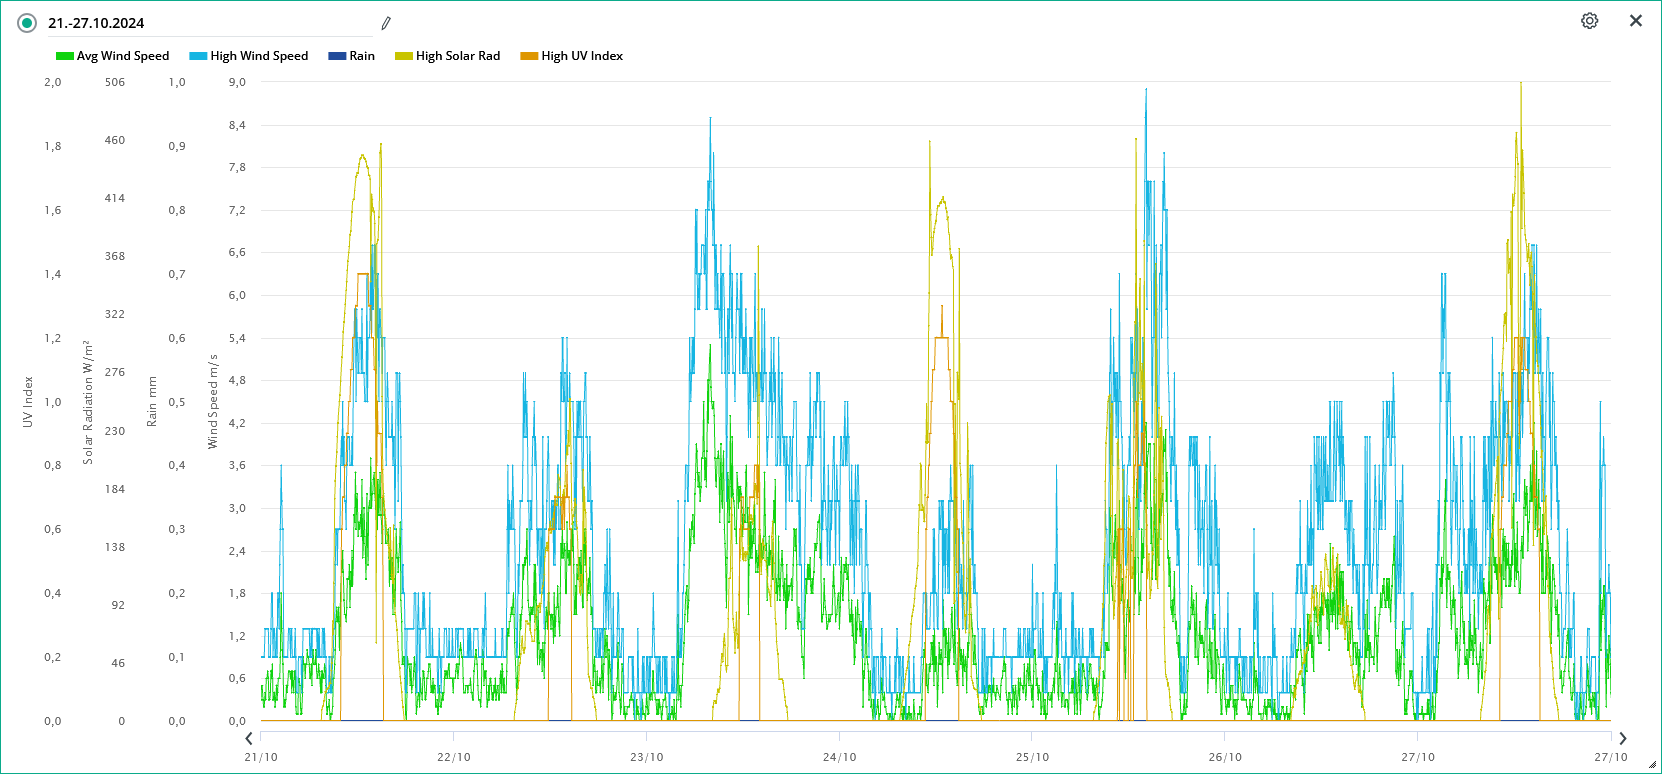Click the 23/10 date label on x-axis

[646, 757]
